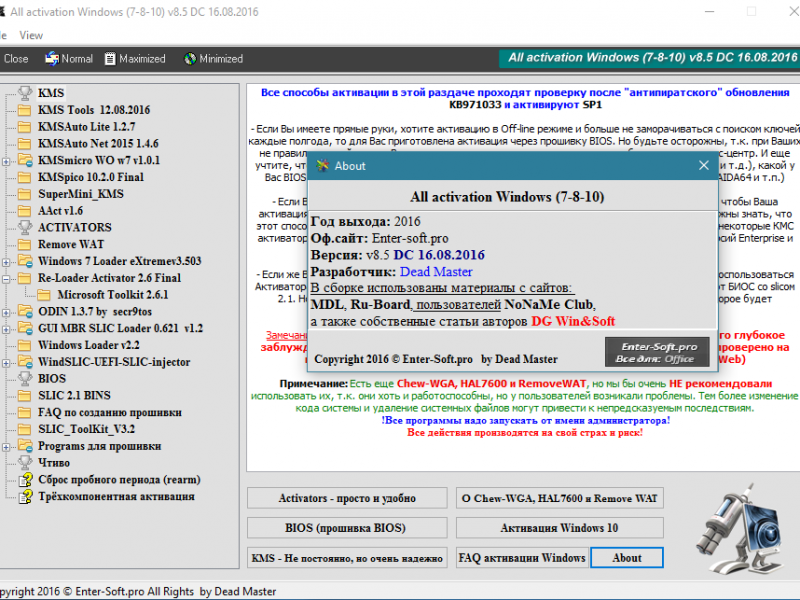
Task: Click the folder icon of FAQ по созданию прошивки
Action: point(24,412)
